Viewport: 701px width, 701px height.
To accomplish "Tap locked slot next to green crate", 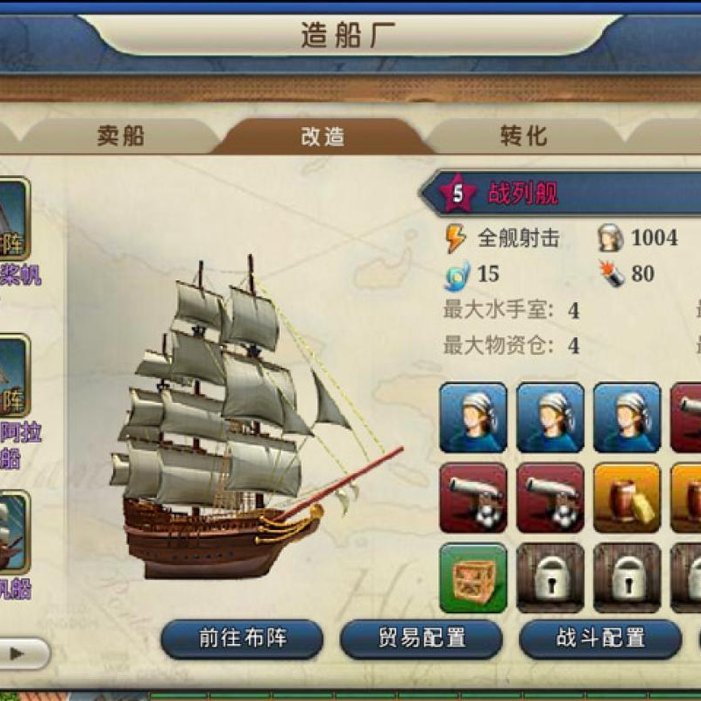I will 550,578.
